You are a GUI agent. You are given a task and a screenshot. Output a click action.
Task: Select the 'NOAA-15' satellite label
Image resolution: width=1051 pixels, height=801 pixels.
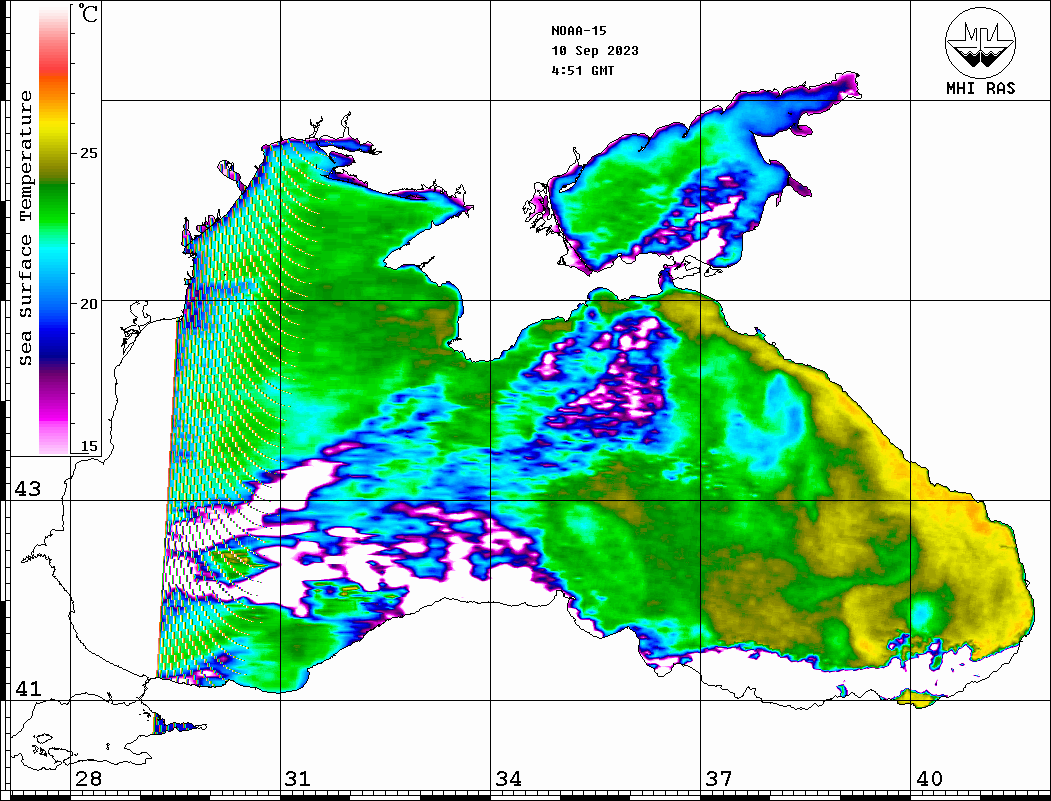[x=579, y=30]
